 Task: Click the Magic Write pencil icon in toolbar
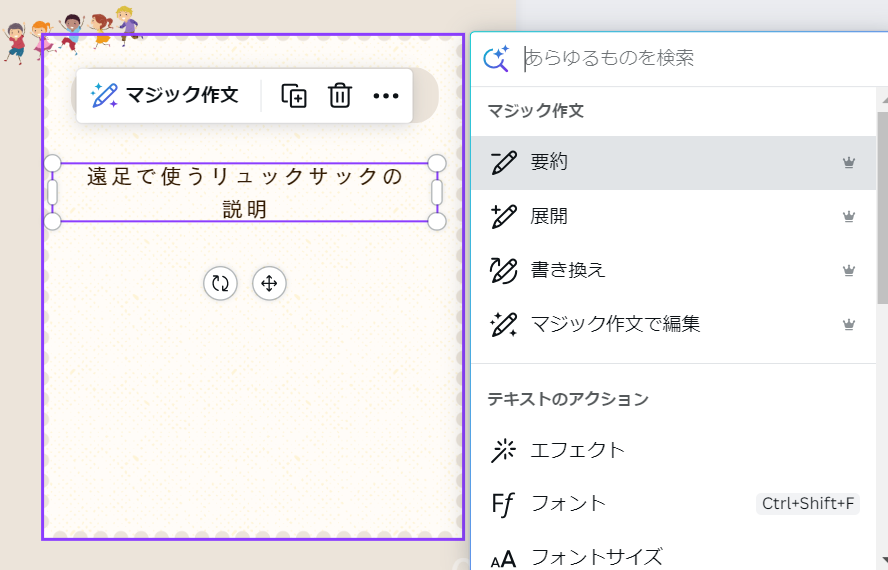104,95
